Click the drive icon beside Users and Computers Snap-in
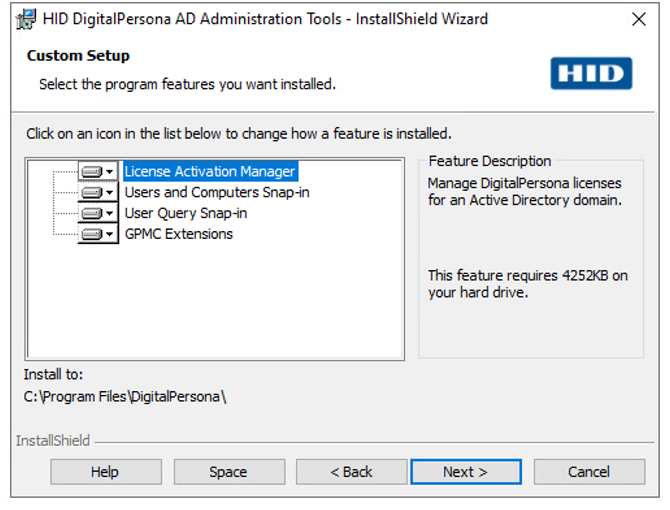 point(92,193)
